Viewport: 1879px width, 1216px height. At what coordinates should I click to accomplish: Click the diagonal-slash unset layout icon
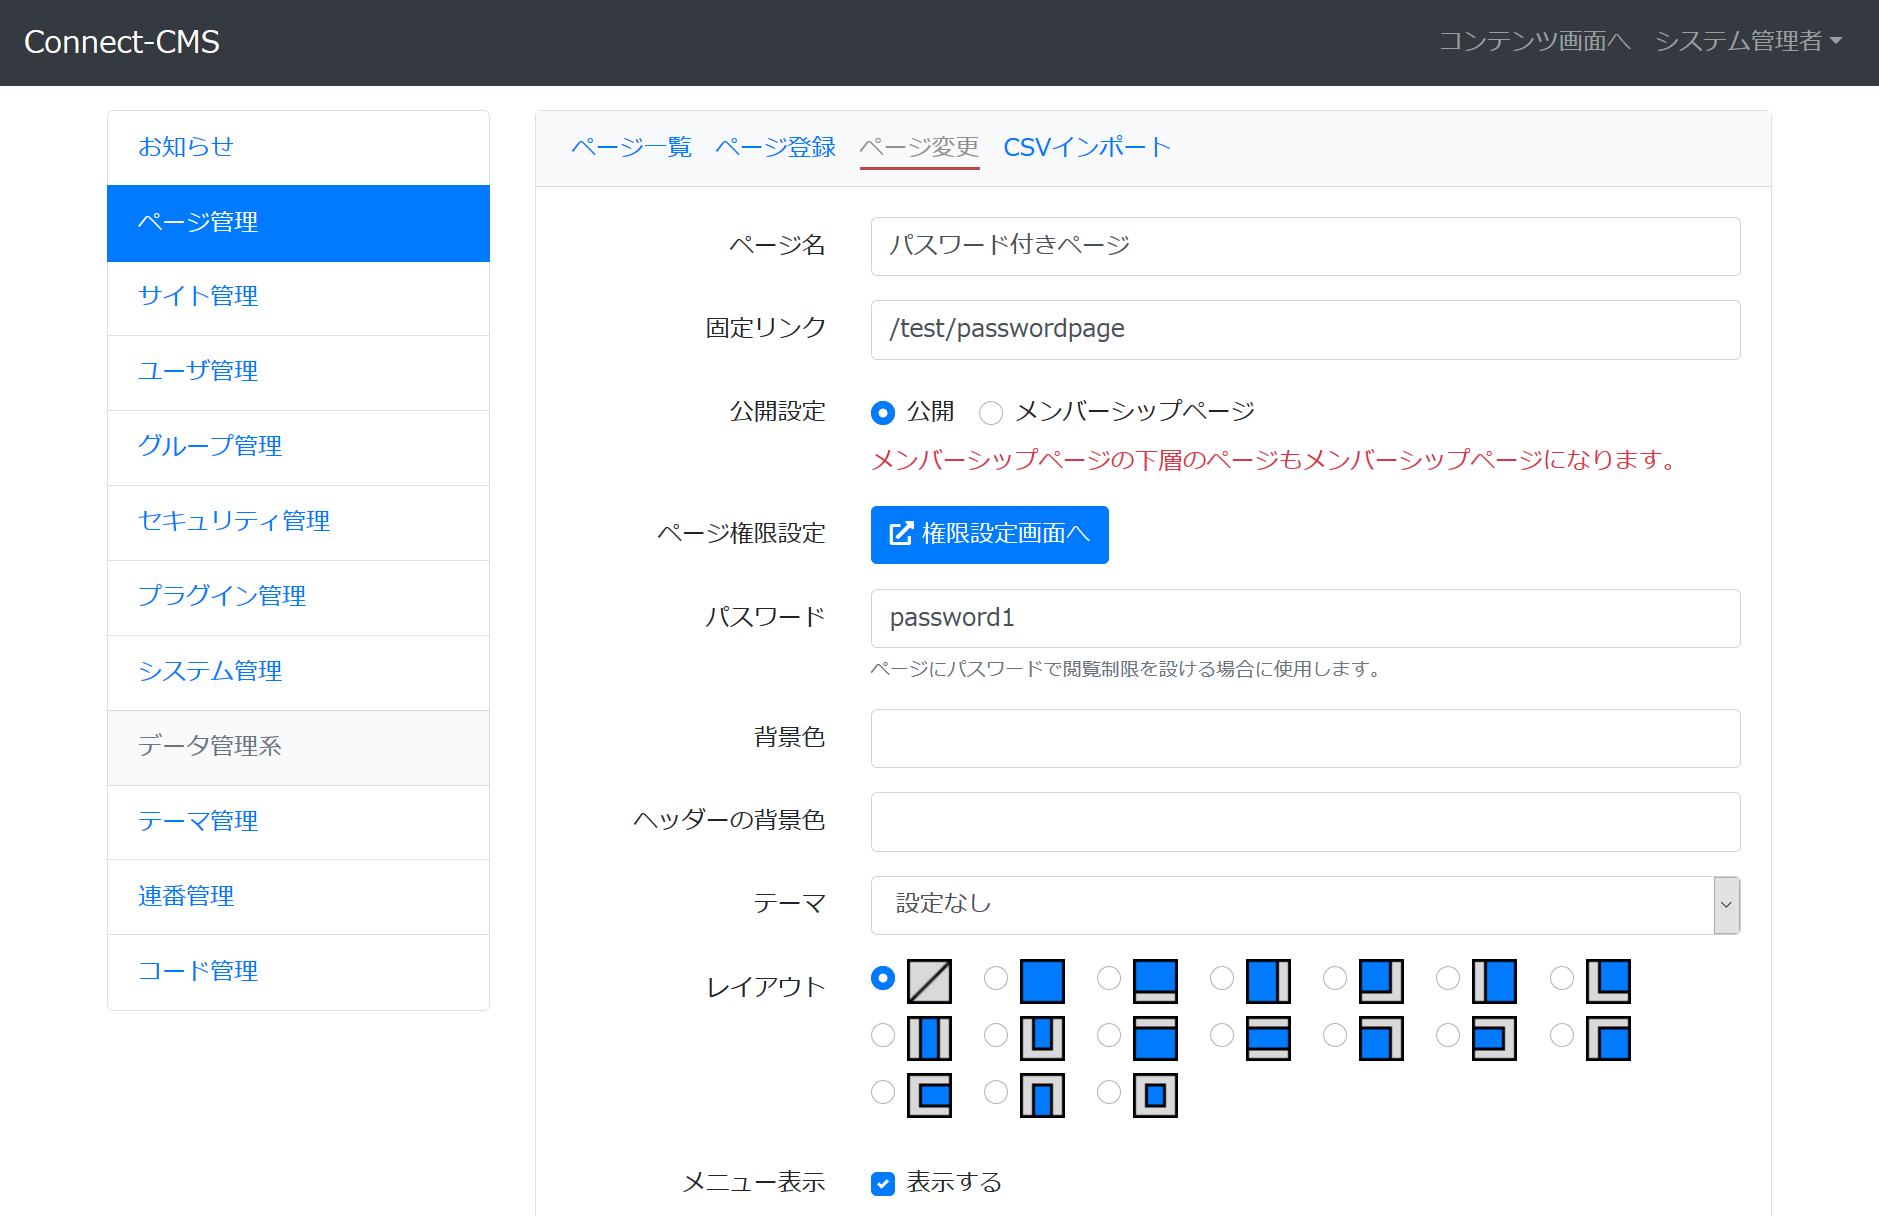point(929,981)
